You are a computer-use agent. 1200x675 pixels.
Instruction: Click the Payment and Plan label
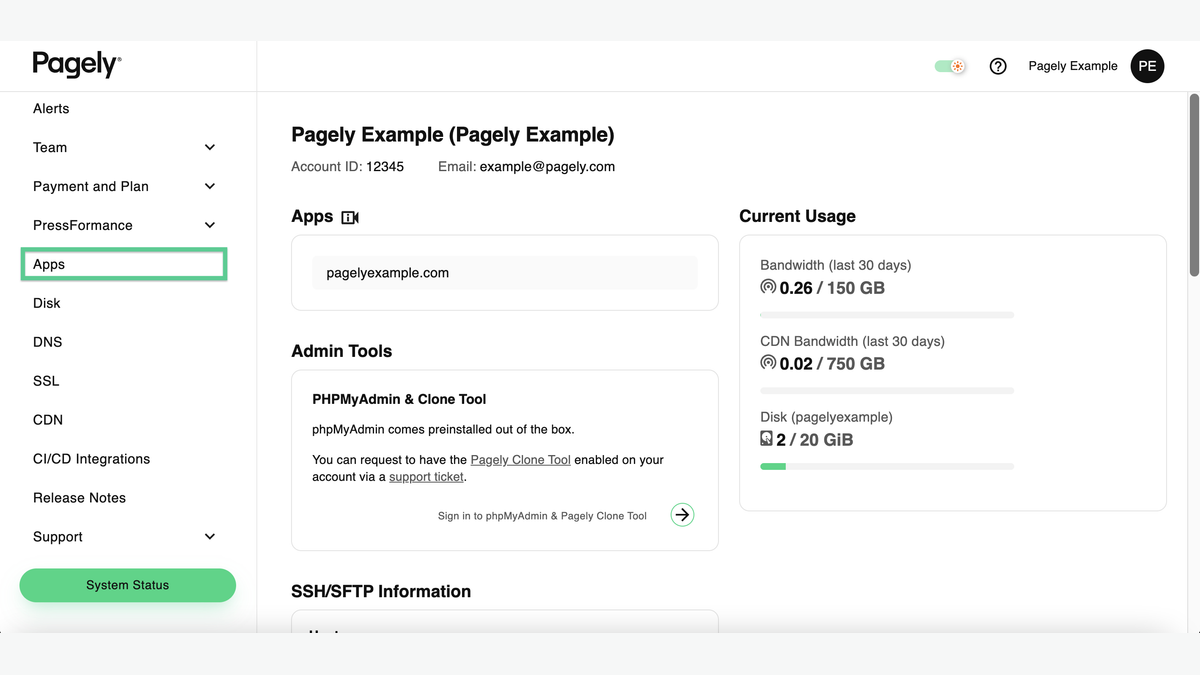coord(91,186)
